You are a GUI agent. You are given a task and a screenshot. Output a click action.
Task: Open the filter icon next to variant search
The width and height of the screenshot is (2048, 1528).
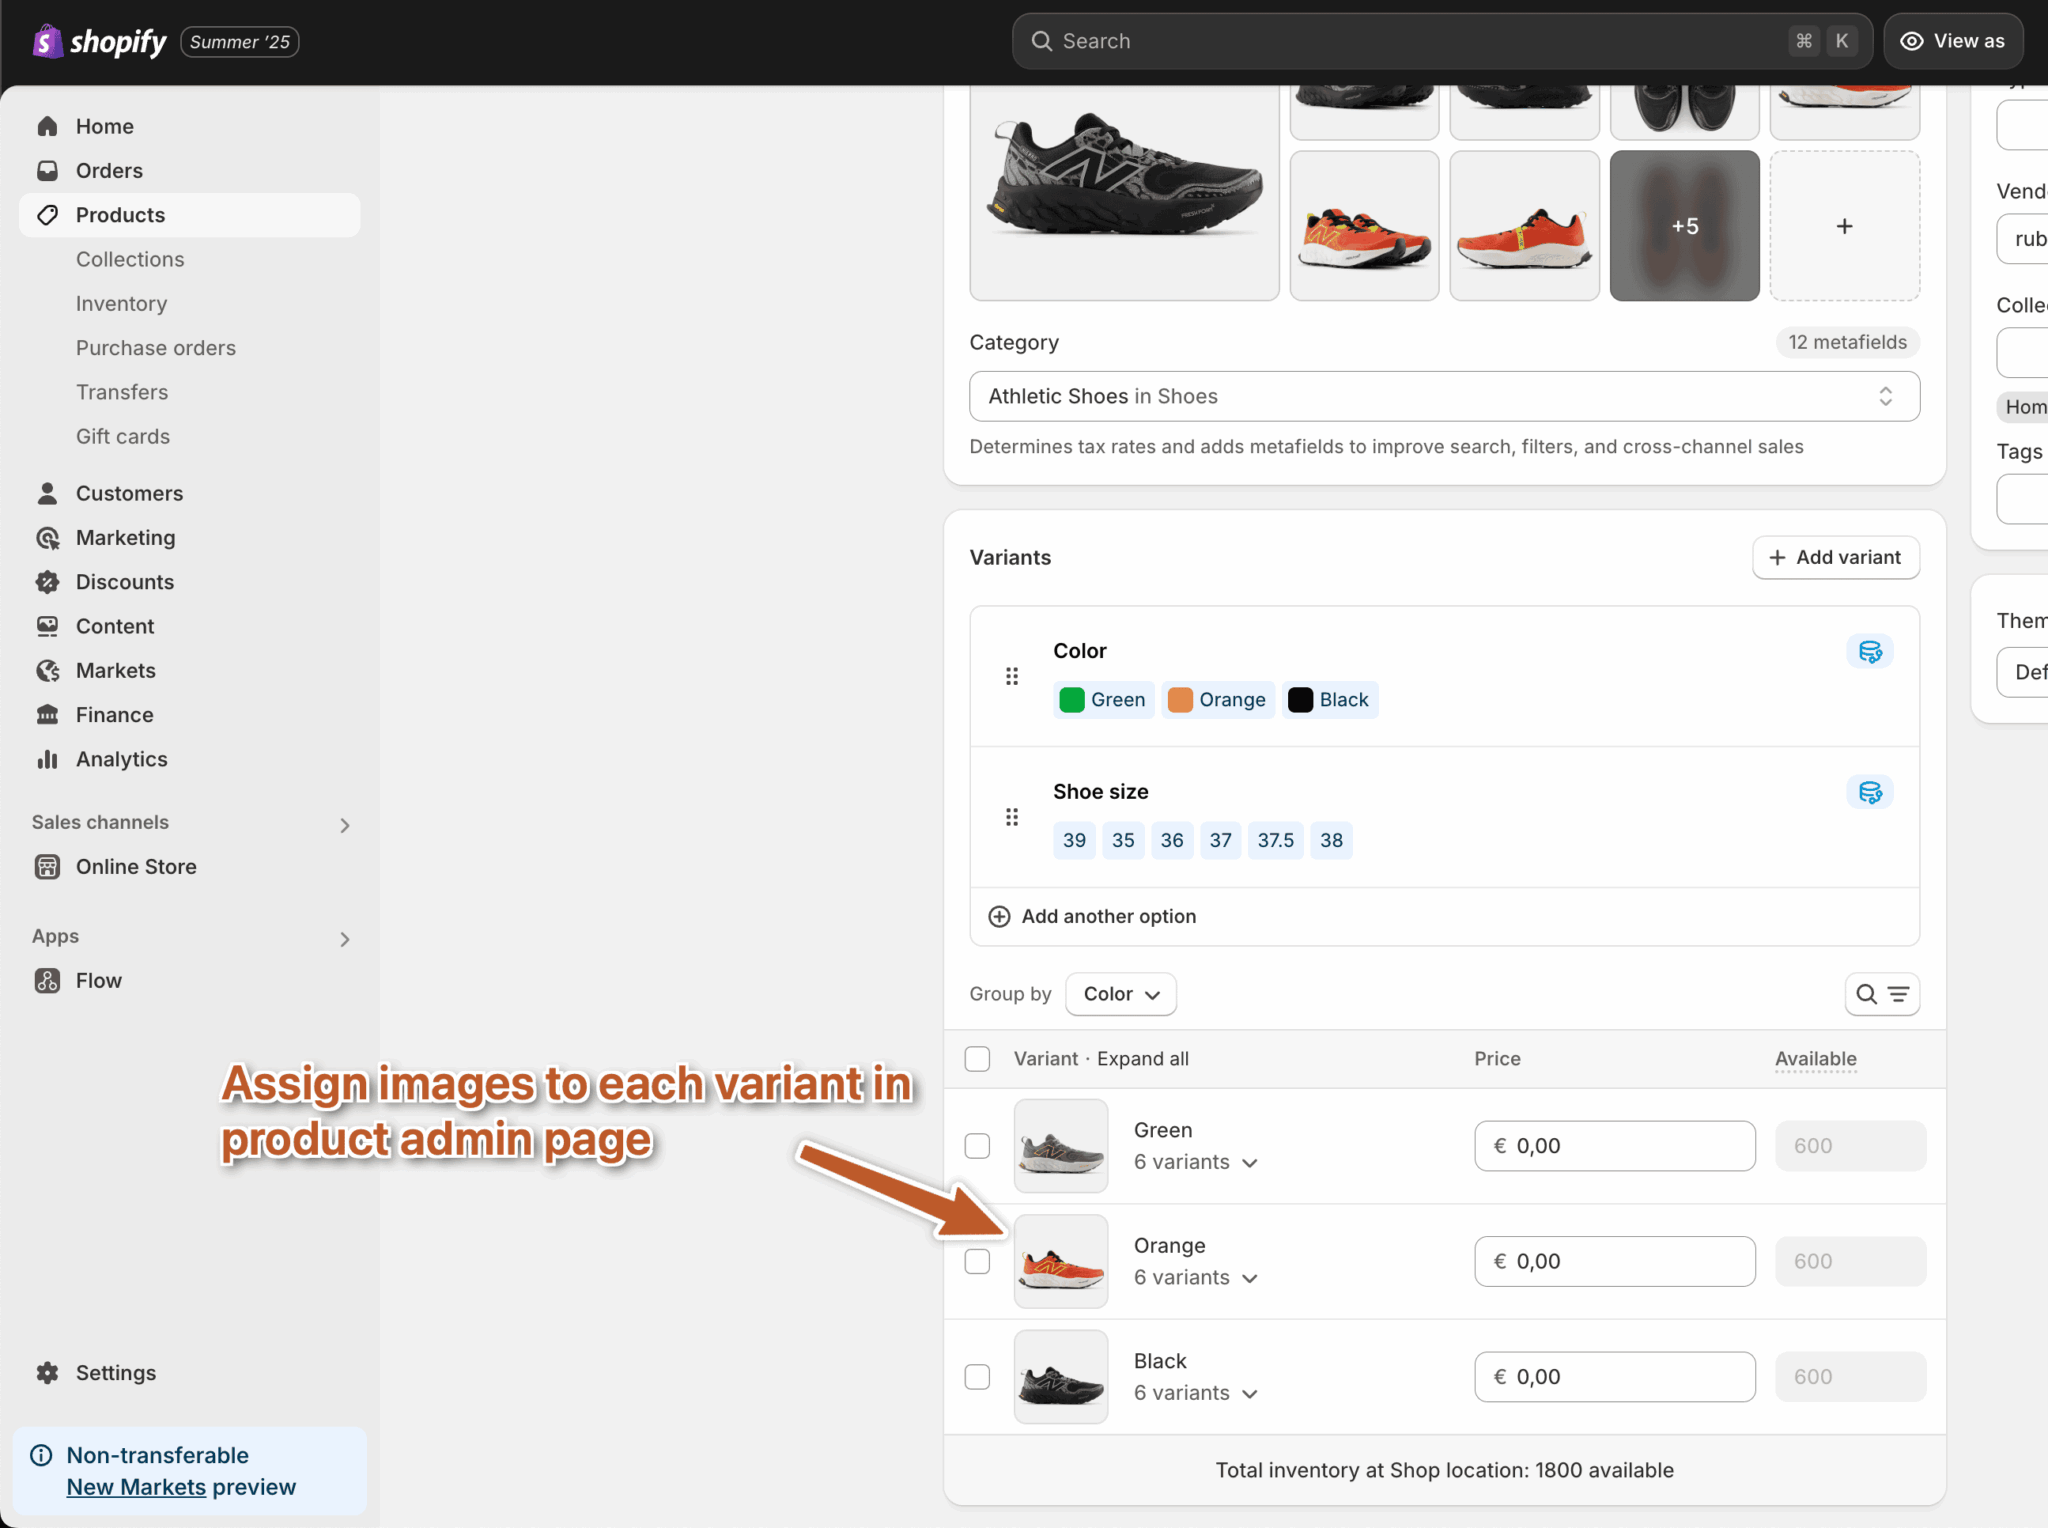click(1899, 994)
